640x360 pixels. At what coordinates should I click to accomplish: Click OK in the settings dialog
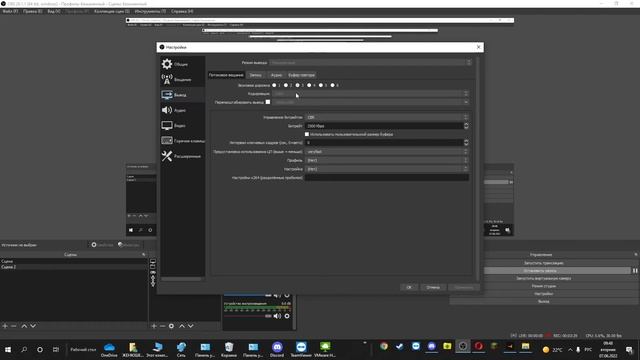pyautogui.click(x=409, y=287)
